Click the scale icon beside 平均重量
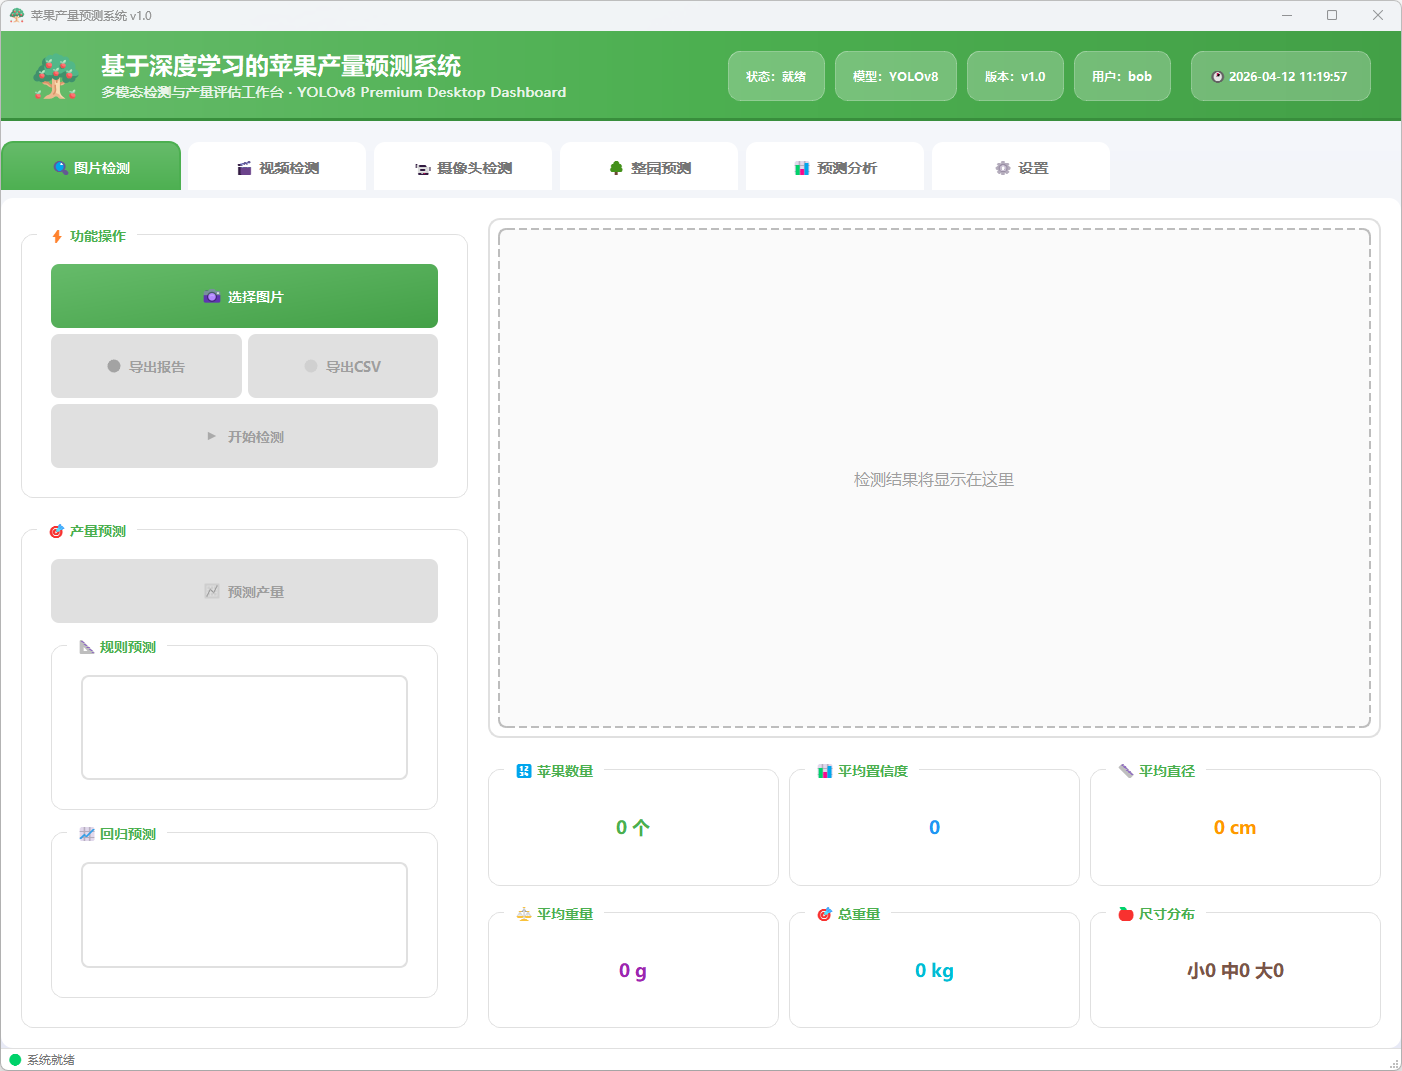The width and height of the screenshot is (1402, 1071). pos(524,914)
